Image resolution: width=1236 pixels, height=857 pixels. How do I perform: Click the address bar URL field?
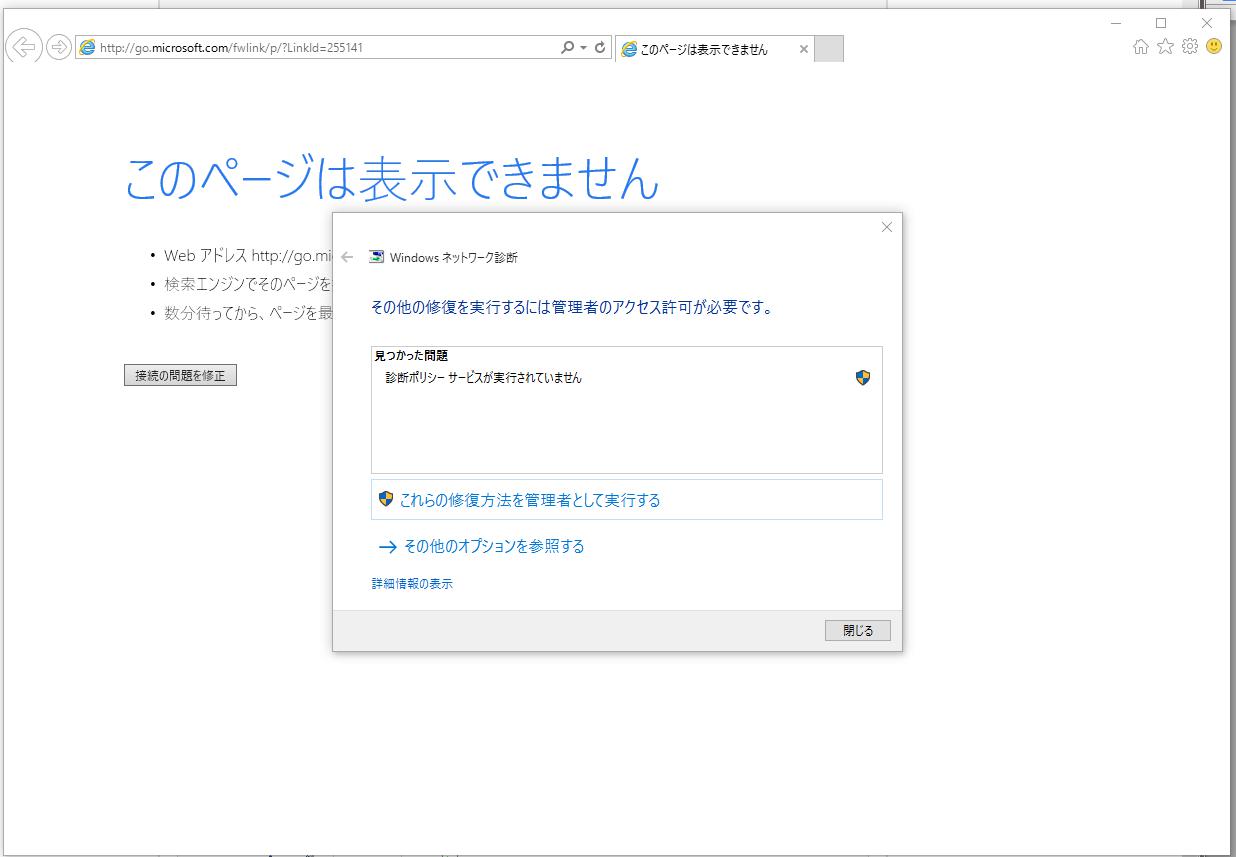tap(320, 48)
